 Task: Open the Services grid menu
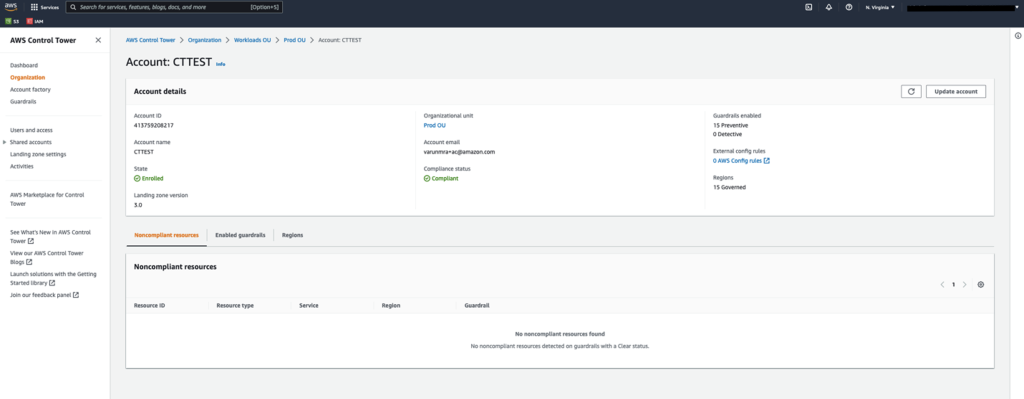pos(44,7)
